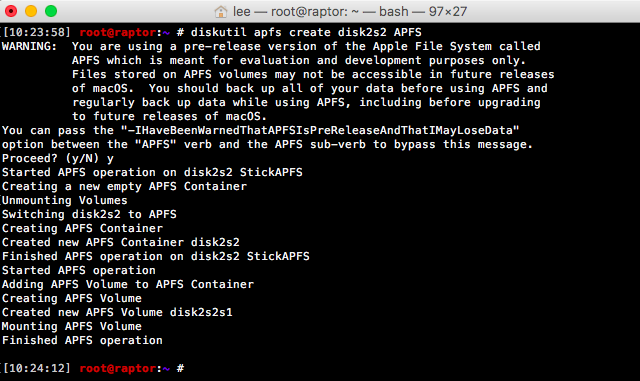Click the green full-screen window button

(x=51, y=11)
